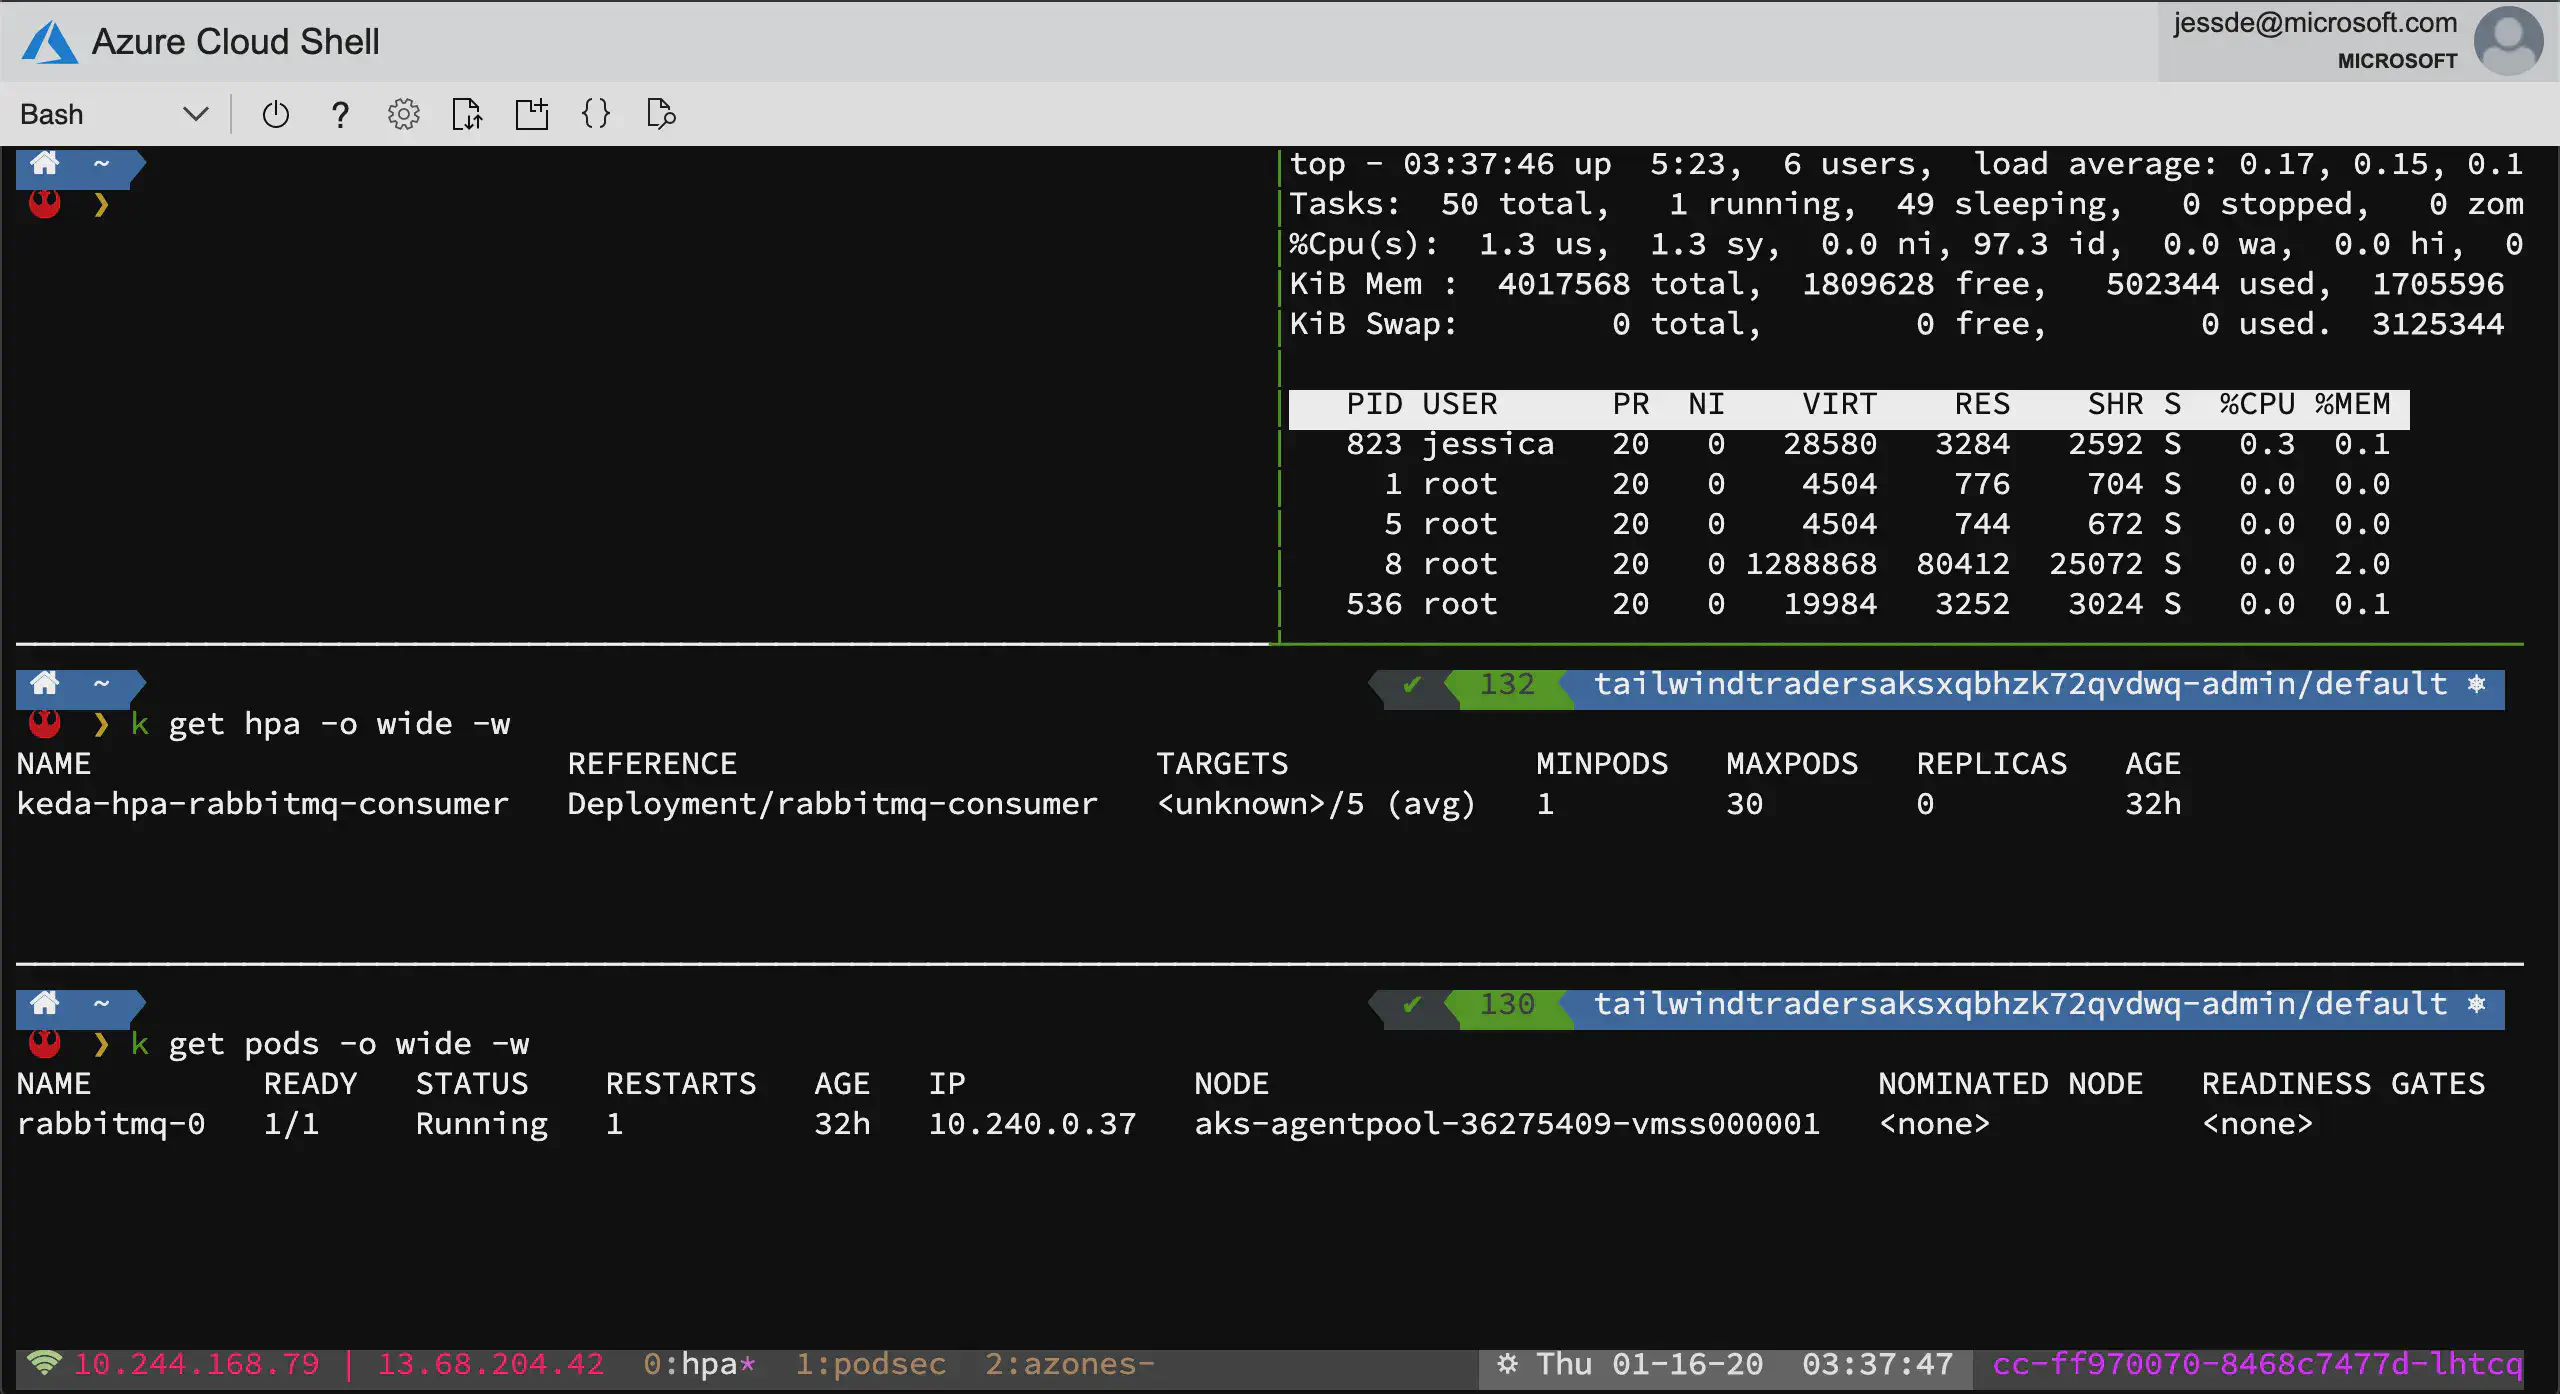
Task: Select the azones tmux window
Action: tap(1062, 1363)
